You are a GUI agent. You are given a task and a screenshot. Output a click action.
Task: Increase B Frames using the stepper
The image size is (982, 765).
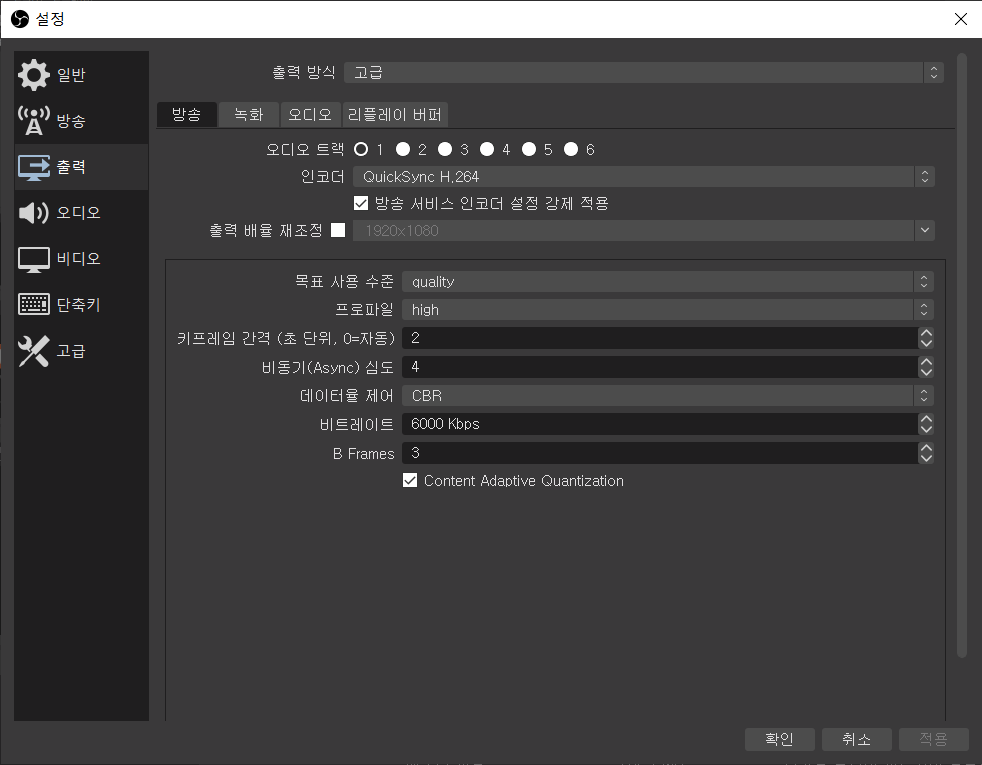click(926, 448)
